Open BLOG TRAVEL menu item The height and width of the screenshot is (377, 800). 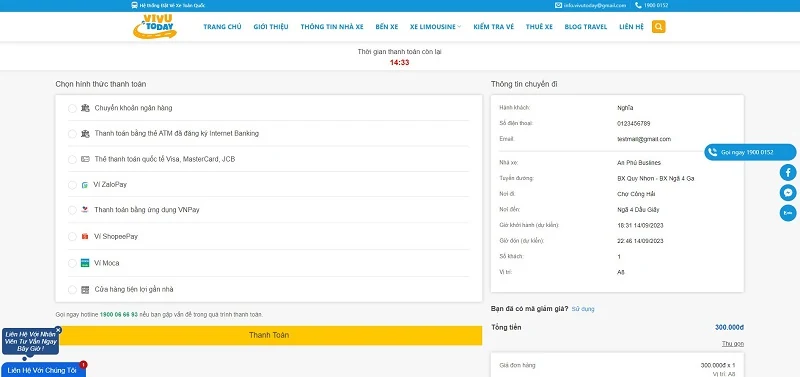[x=586, y=27]
